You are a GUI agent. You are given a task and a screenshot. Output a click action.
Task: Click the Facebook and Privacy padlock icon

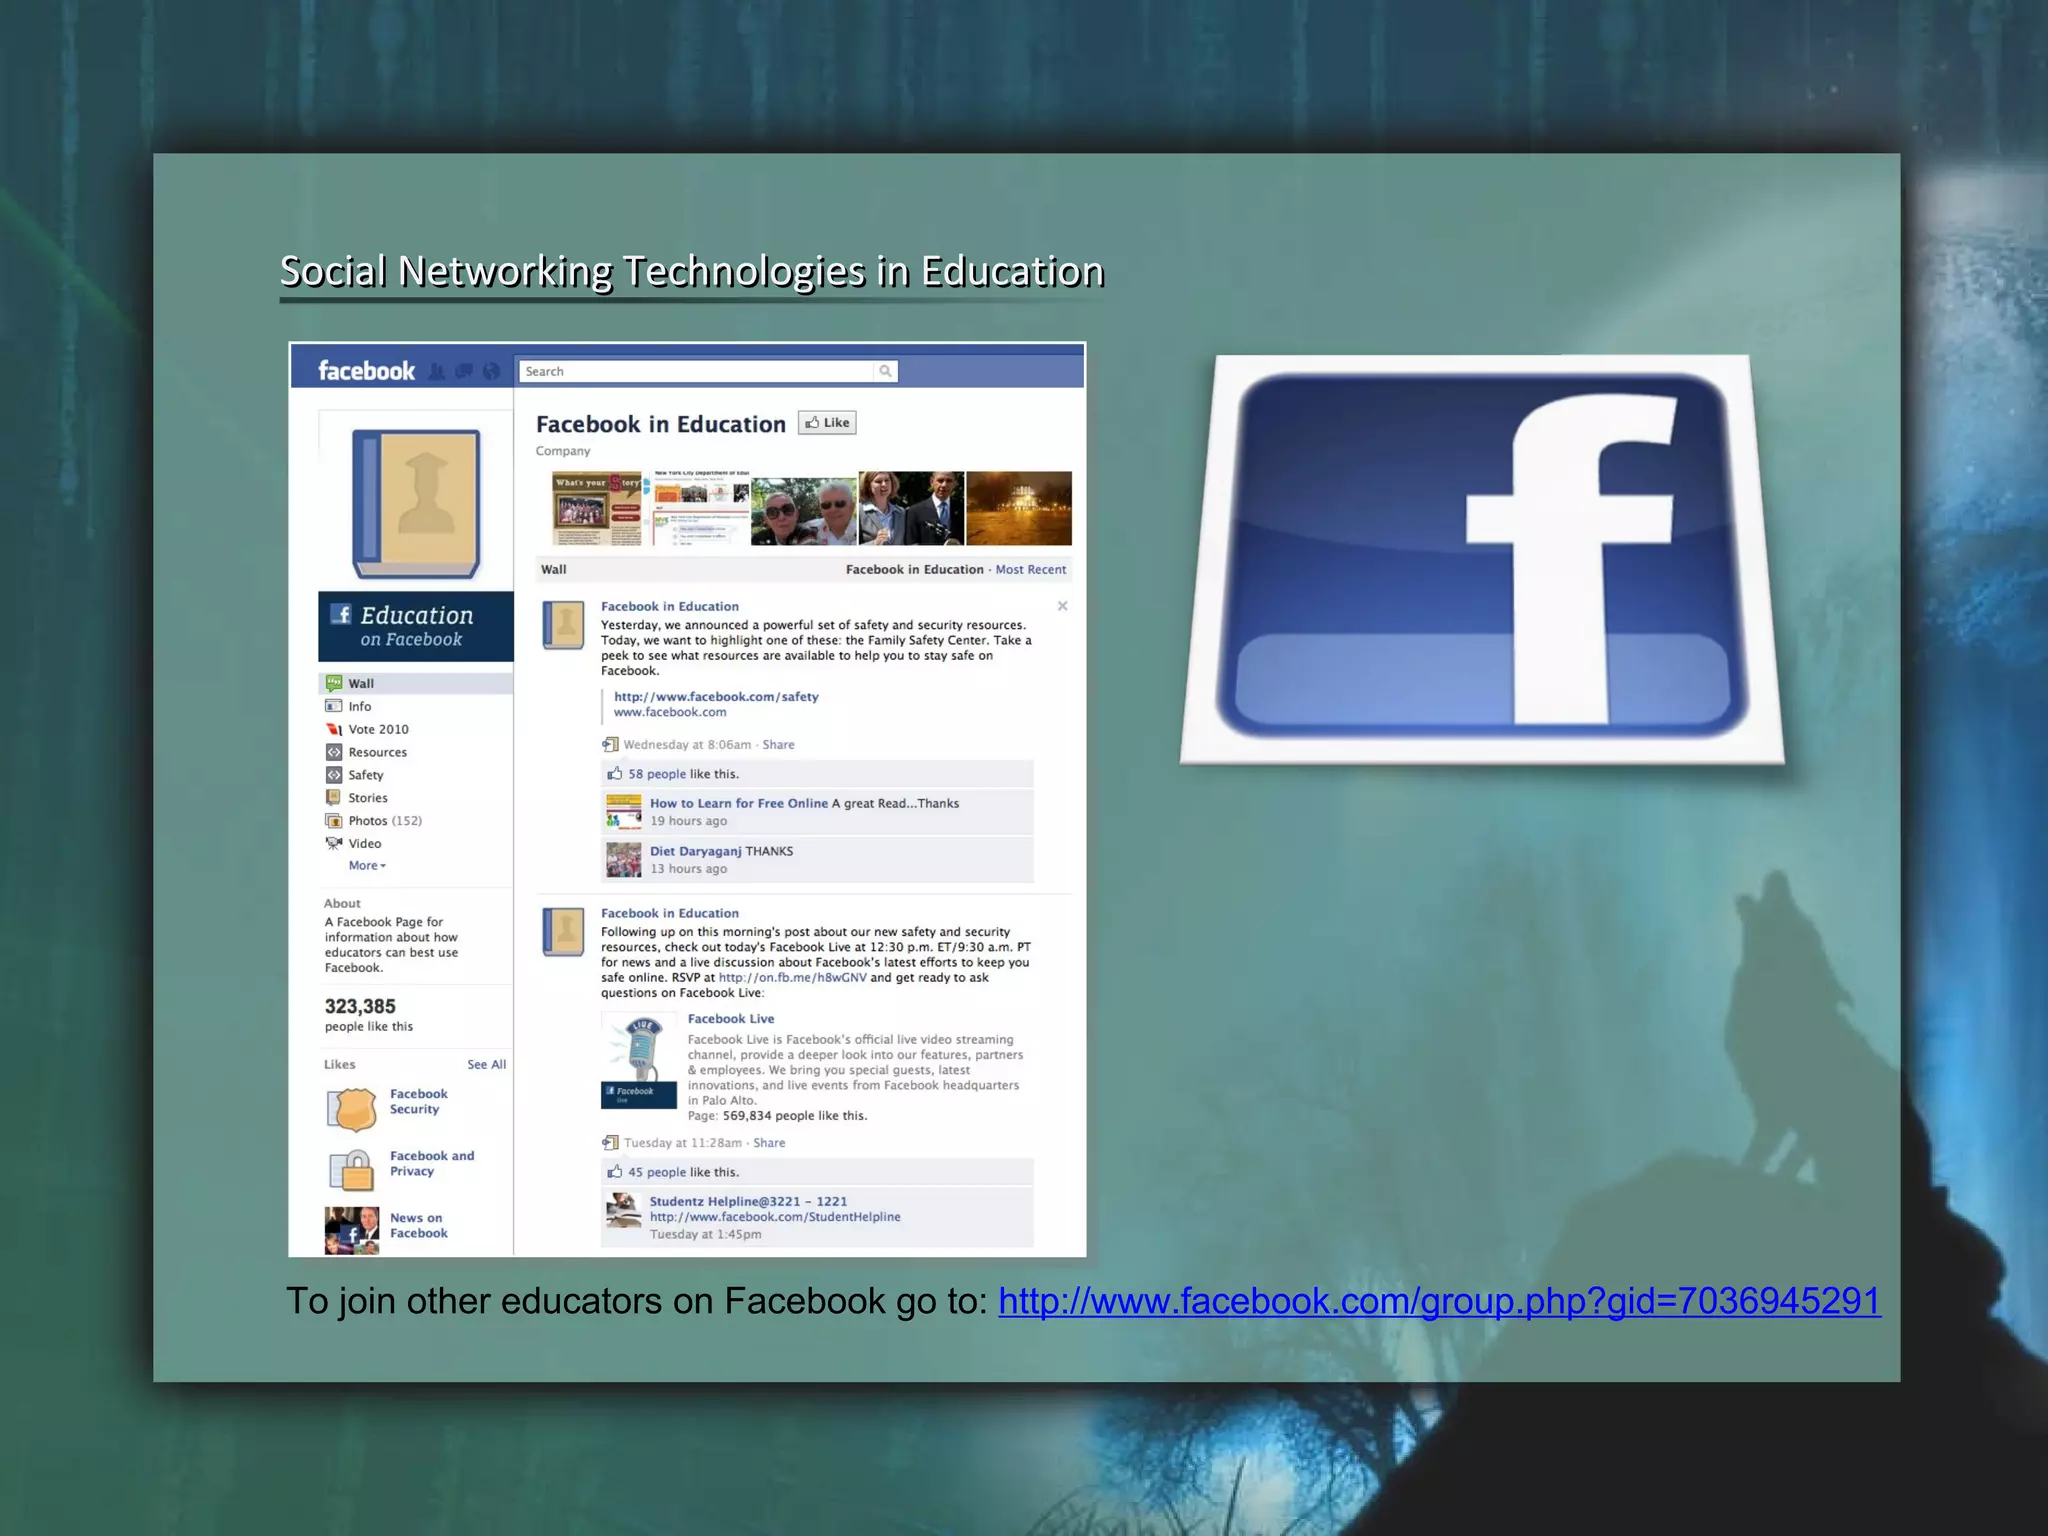[352, 1170]
